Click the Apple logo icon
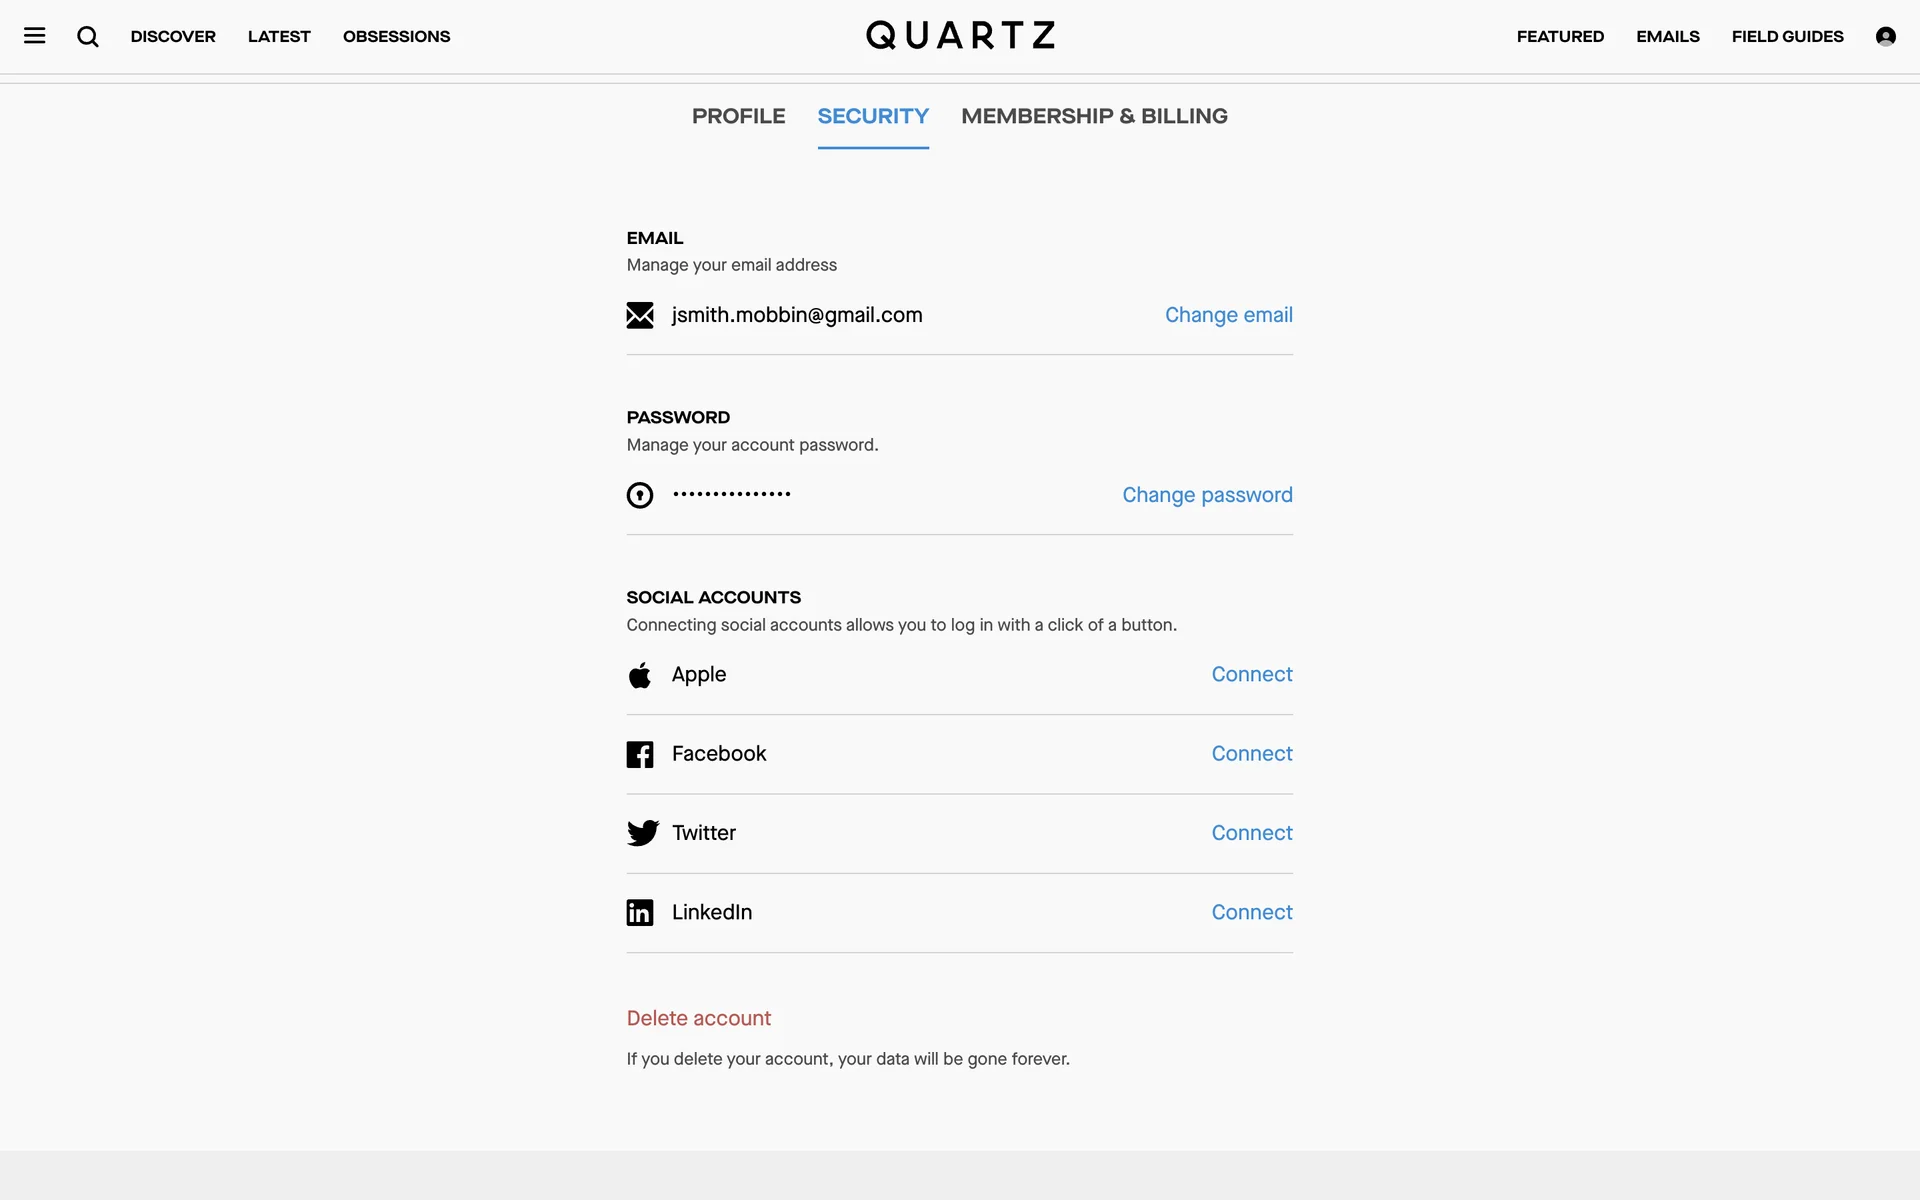Screen dimensions: 1920x1200 [640, 675]
